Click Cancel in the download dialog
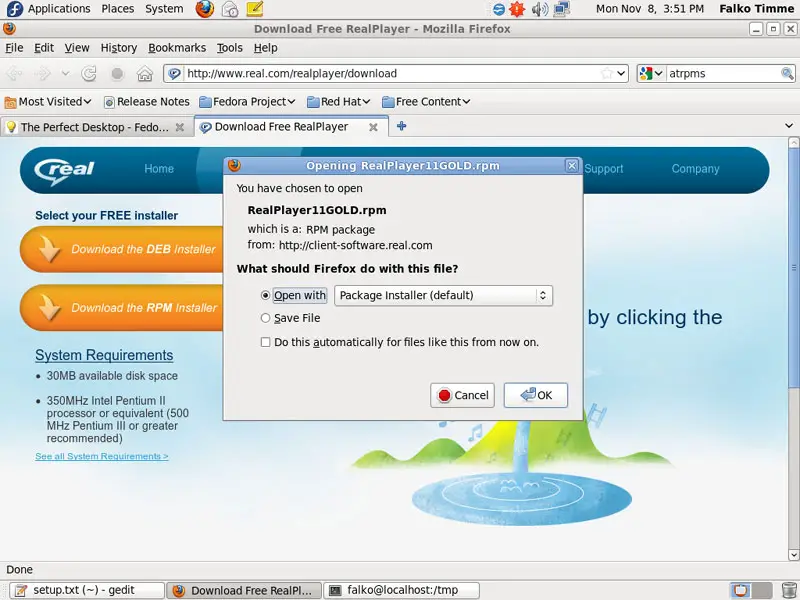The image size is (800, 600). (462, 395)
